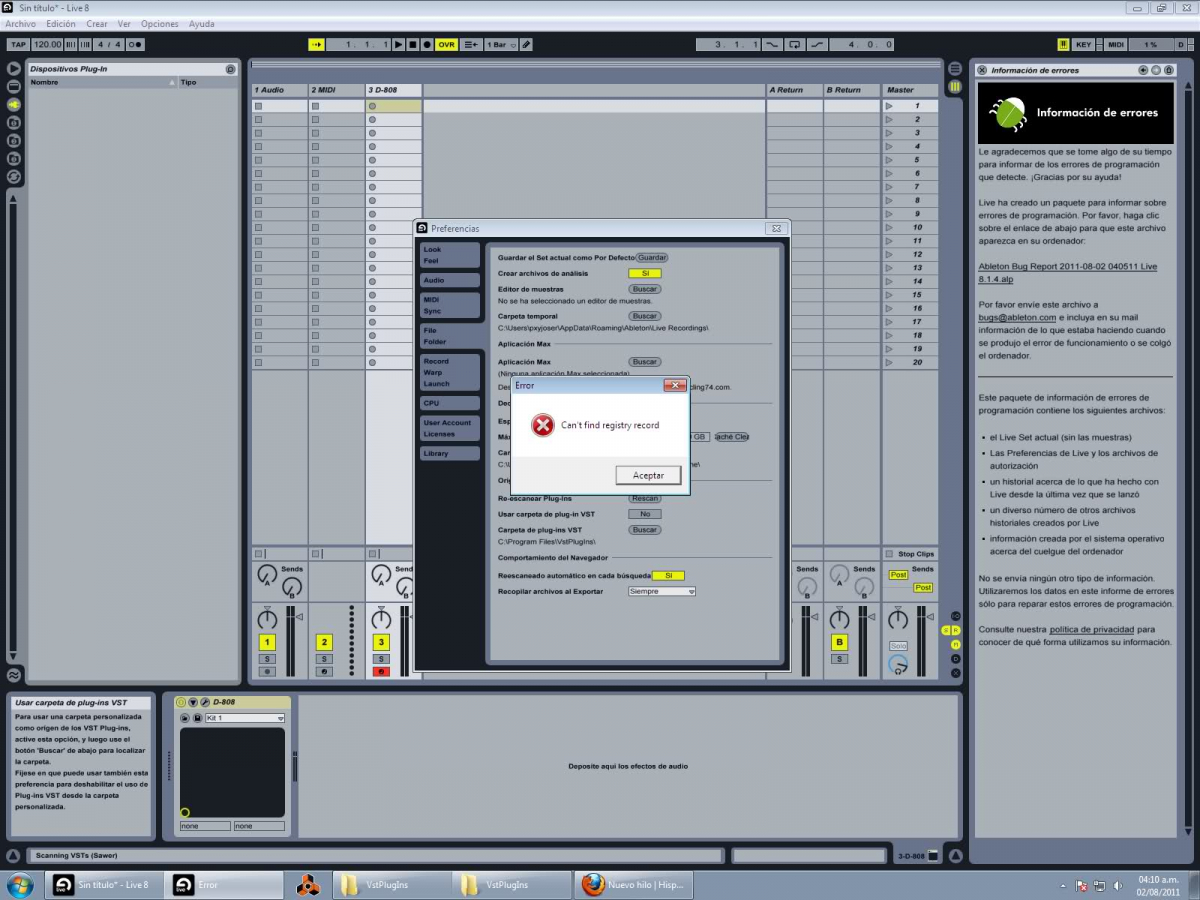Fold the D-808 device with the triangle icon
The image size is (1200, 900).
coord(193,702)
